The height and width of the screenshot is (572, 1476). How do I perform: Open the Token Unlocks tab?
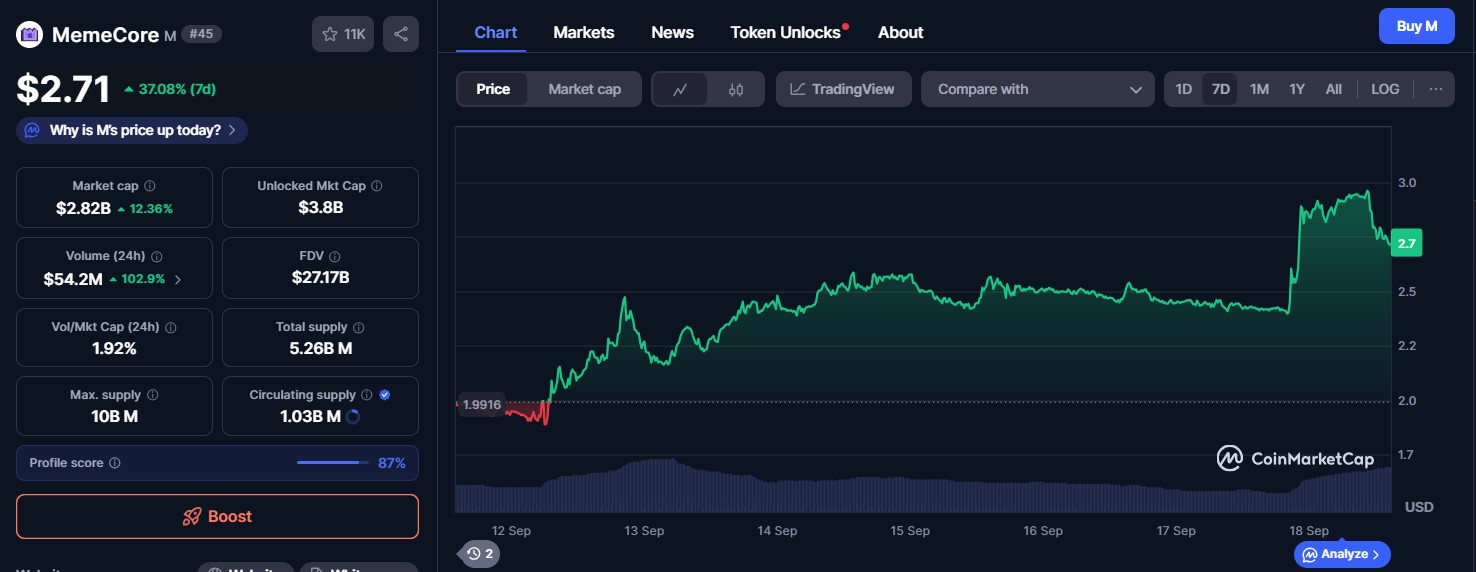point(787,32)
